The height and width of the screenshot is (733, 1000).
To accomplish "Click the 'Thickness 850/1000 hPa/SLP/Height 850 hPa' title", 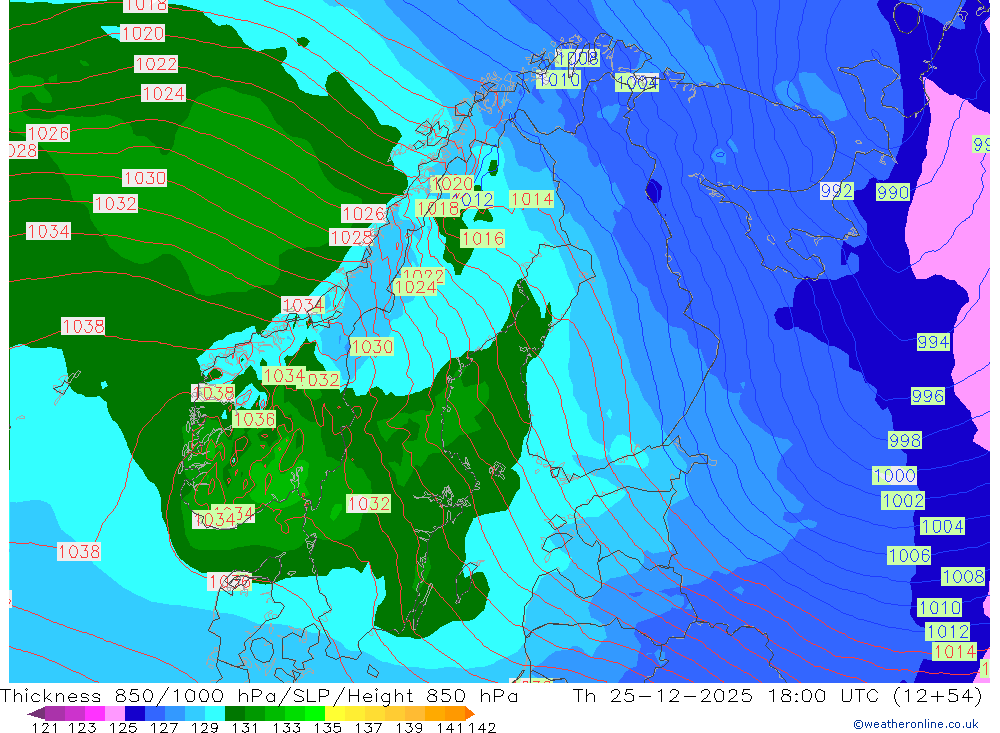I will (258, 695).
